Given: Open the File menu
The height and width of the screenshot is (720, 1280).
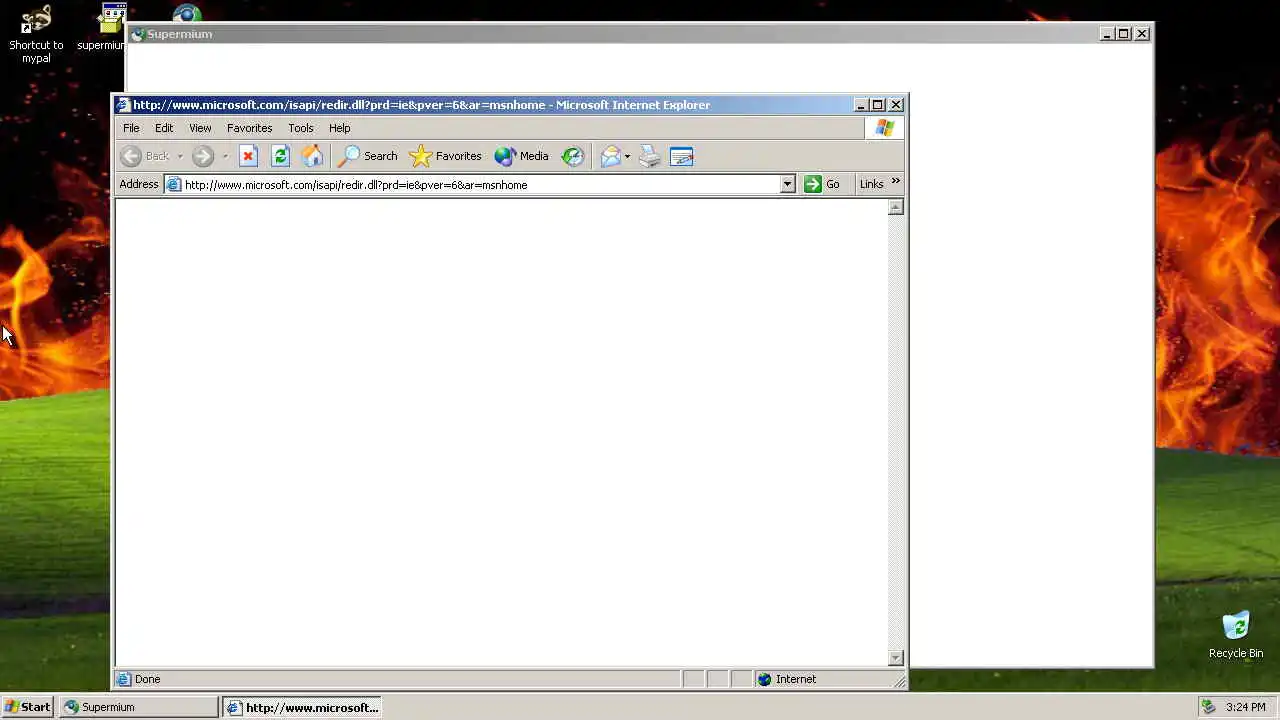Looking at the screenshot, I should (131, 128).
